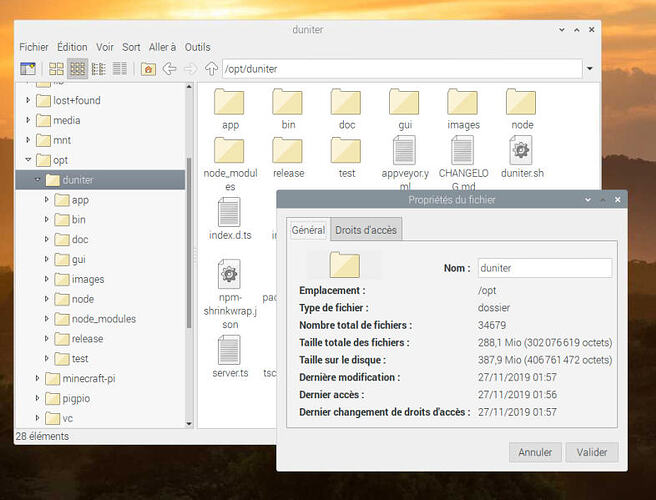Select the bin folder icon in file pane

[x=287, y=102]
